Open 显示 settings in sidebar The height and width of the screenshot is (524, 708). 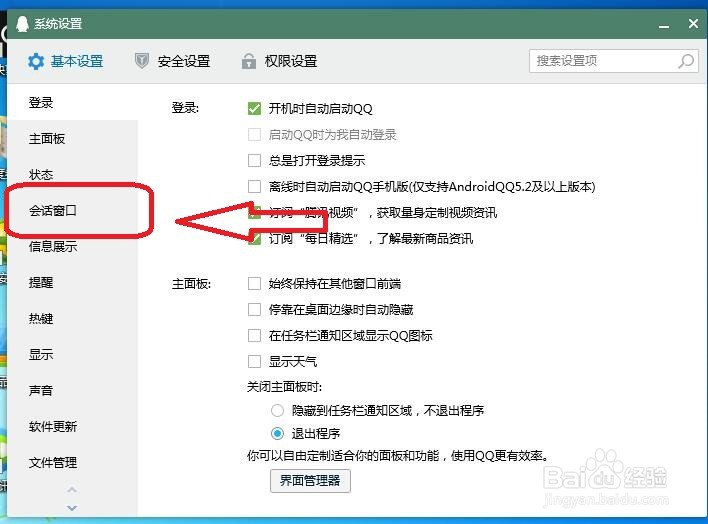click(x=72, y=355)
